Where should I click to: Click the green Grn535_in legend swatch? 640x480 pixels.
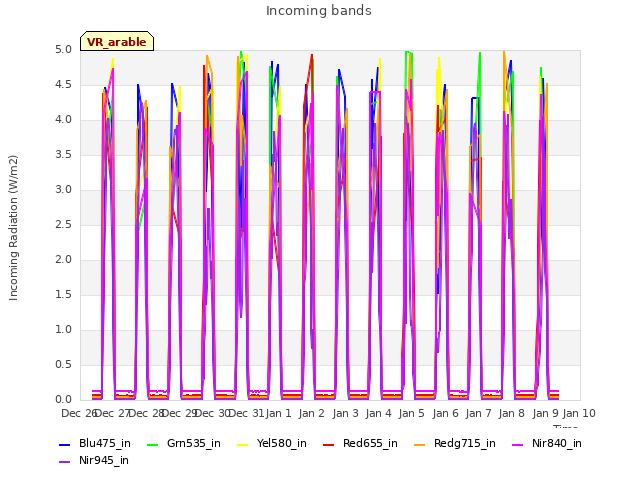(x=153, y=444)
